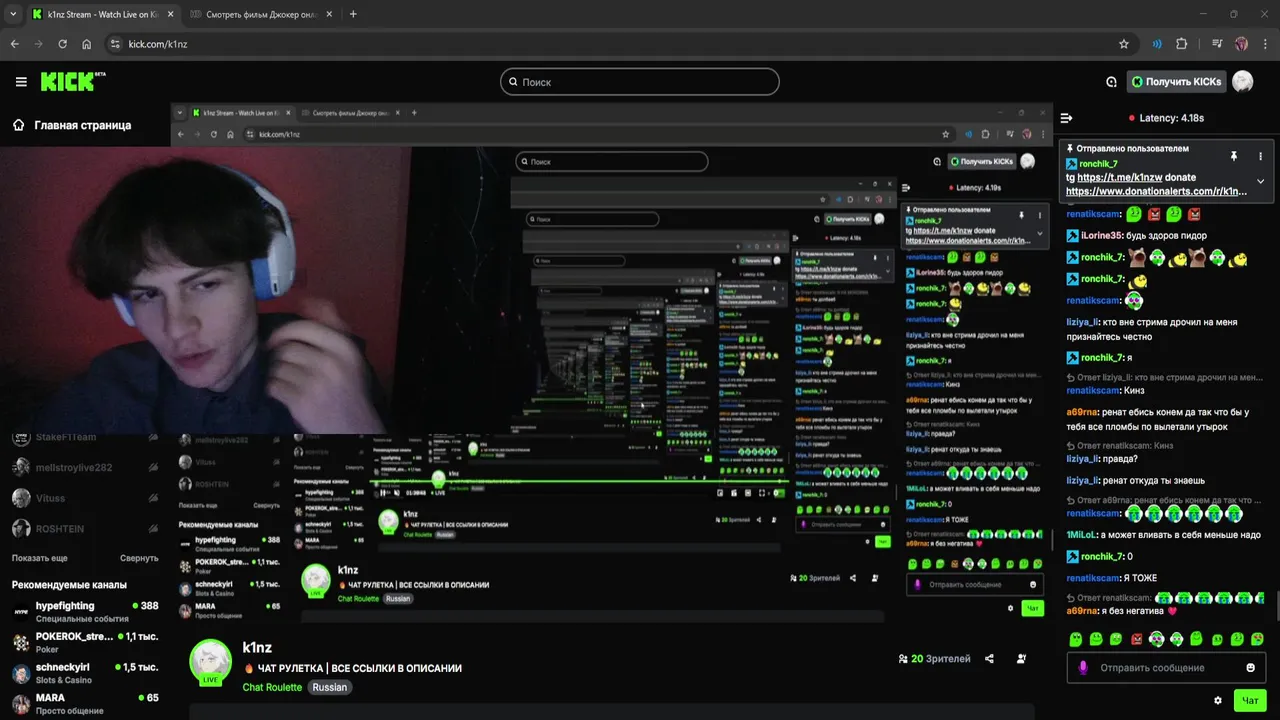Image resolution: width=1280 pixels, height=720 pixels.
Task: Click the chat panel vertical scrollbar
Action: [1276, 606]
